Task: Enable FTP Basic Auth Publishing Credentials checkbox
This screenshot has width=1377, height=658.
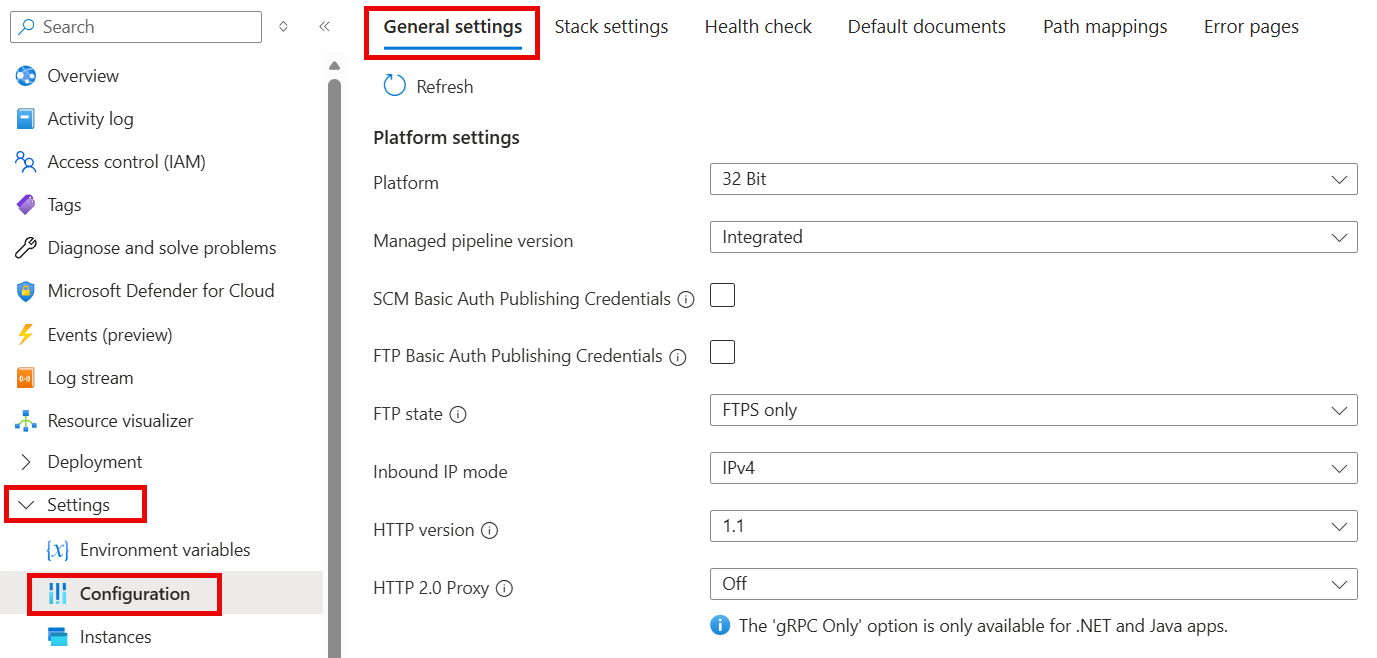Action: 722,352
